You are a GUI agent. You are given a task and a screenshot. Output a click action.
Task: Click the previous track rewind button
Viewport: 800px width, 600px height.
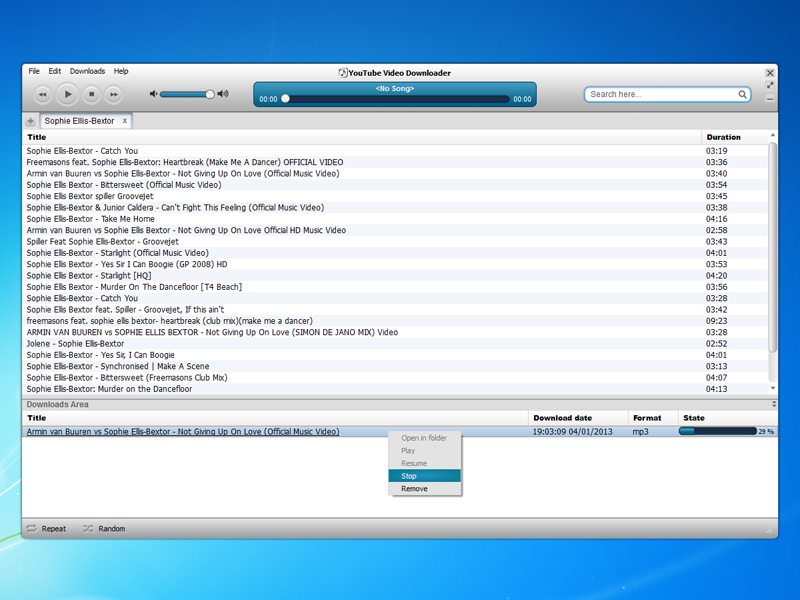(43, 94)
